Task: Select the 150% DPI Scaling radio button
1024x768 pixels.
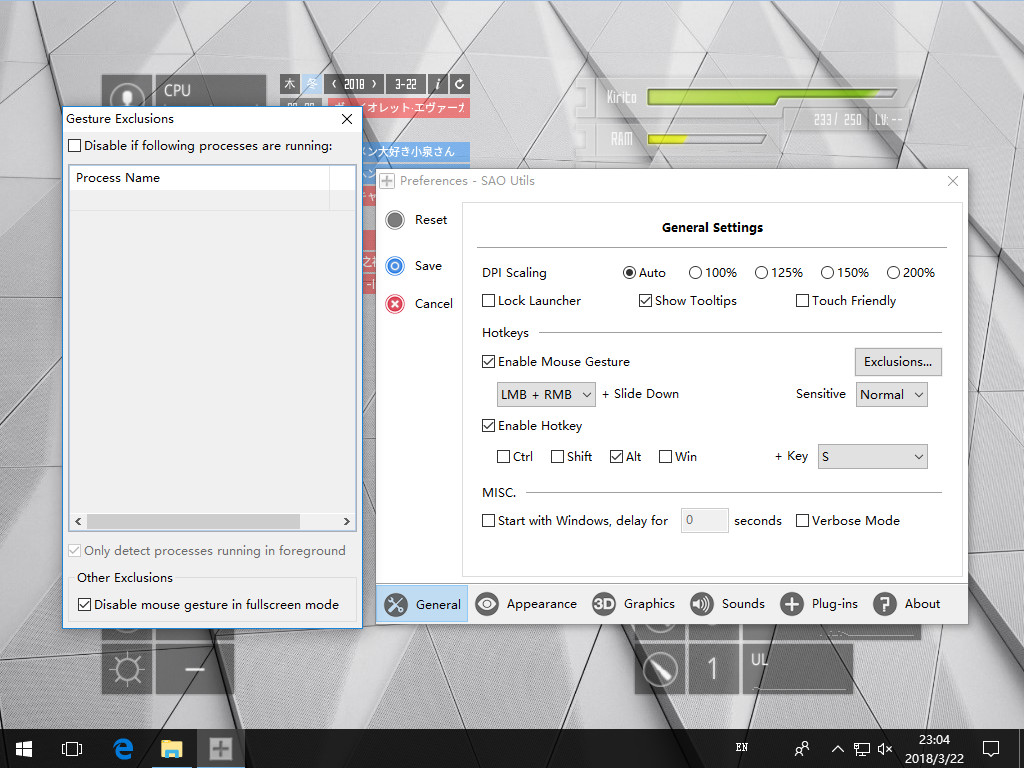Action: click(x=828, y=272)
